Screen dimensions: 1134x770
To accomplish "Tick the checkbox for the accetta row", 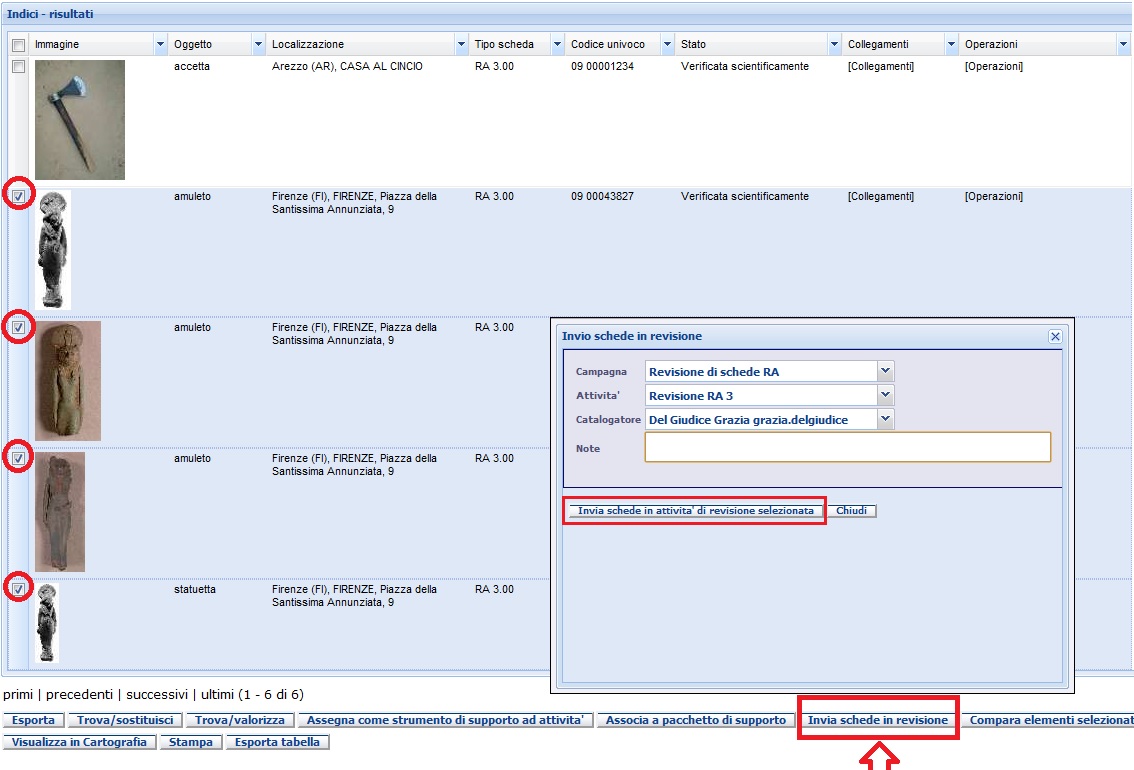I will click(x=18, y=66).
